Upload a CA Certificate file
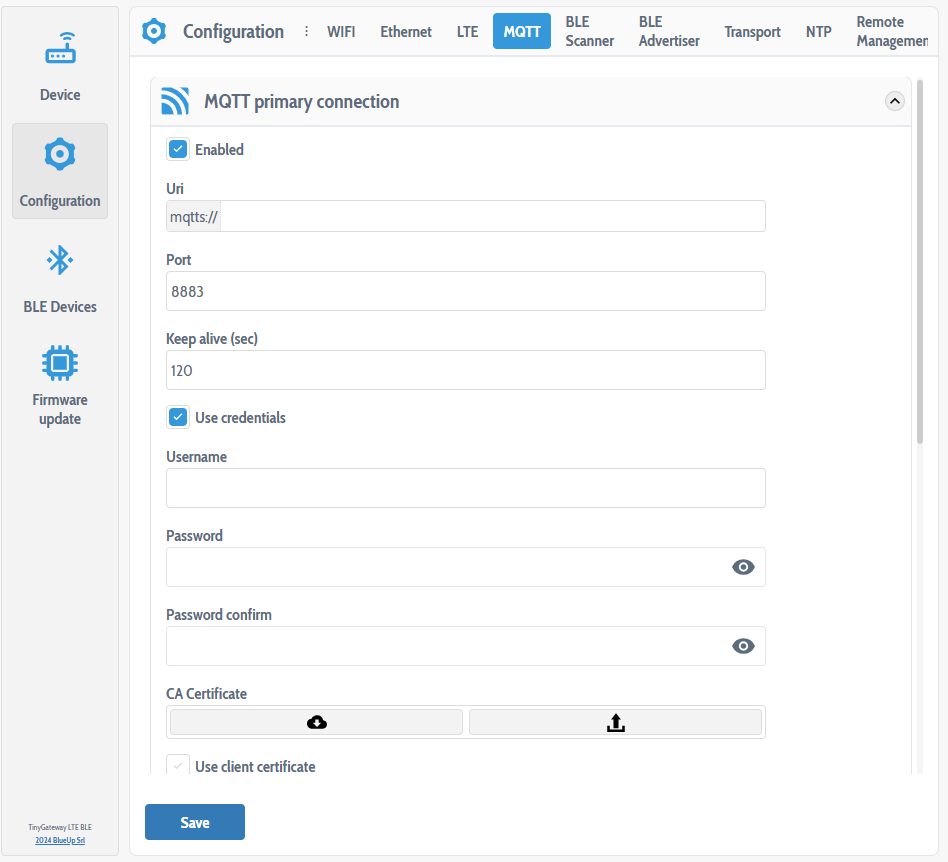Image resolution: width=948 pixels, height=862 pixels. click(615, 721)
